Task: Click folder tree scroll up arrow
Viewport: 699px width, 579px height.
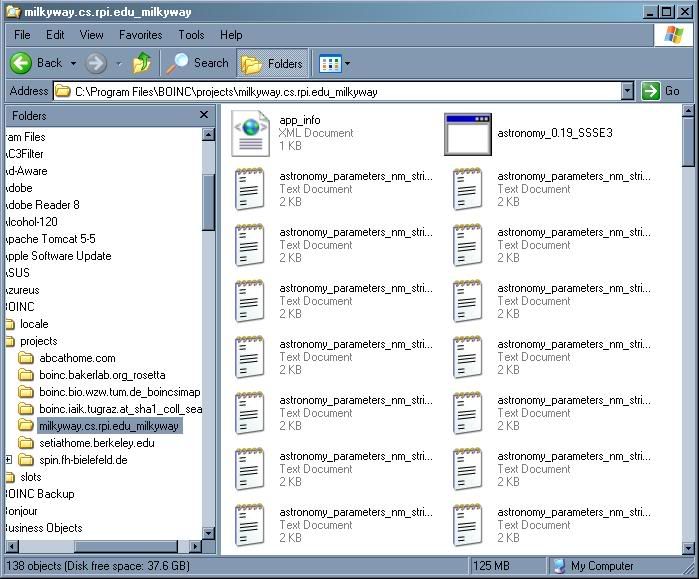Action: pyautogui.click(x=208, y=134)
